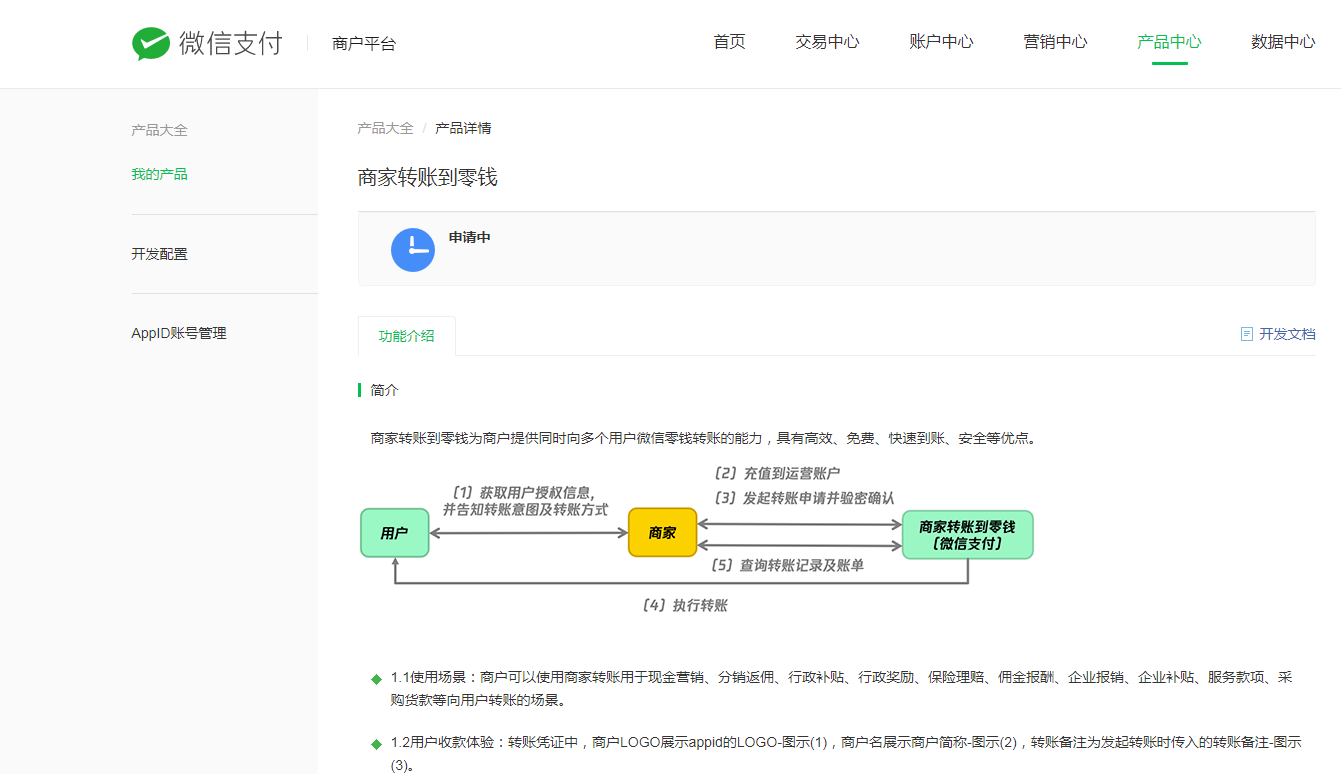Click the 商家转账到零钱(微信支付) diagram box

(967, 535)
